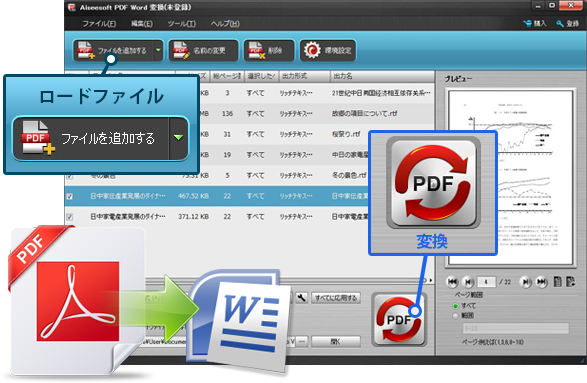Viewport: 587px width, 383px height.
Task: Jump to first preview page
Action: [452, 282]
